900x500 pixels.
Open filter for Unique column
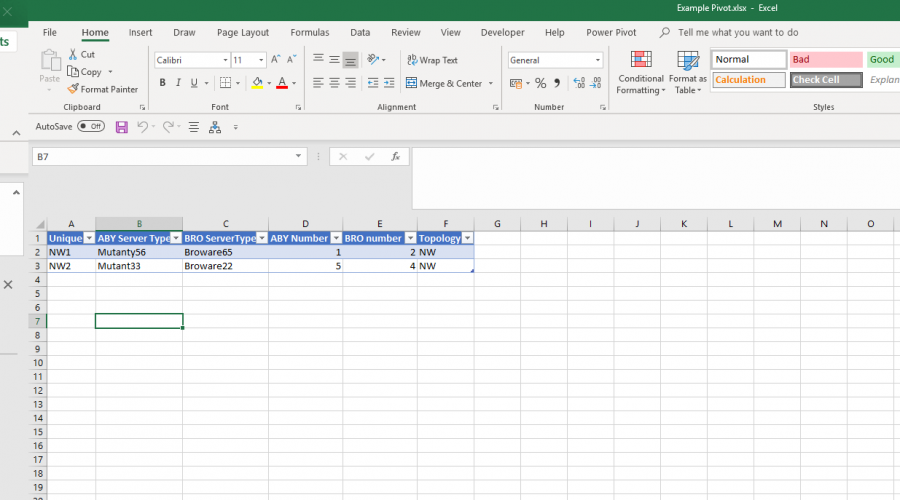[89, 238]
